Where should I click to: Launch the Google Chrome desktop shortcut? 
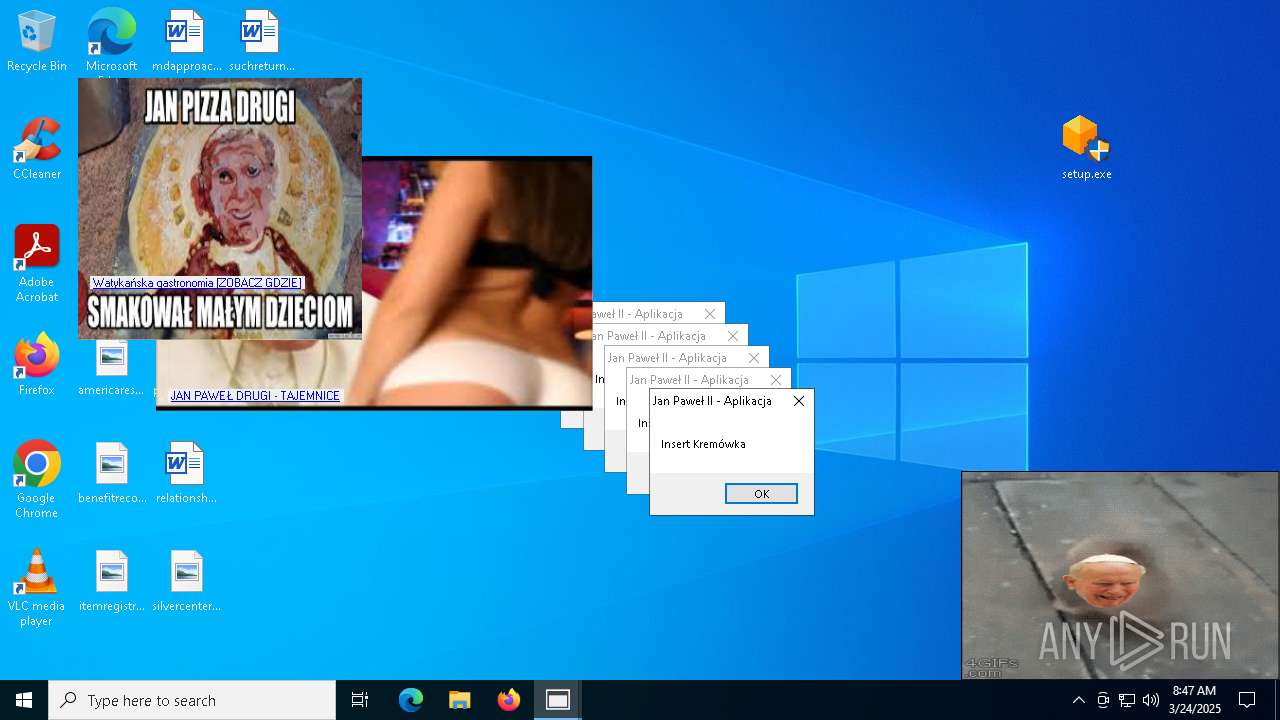coord(37,480)
